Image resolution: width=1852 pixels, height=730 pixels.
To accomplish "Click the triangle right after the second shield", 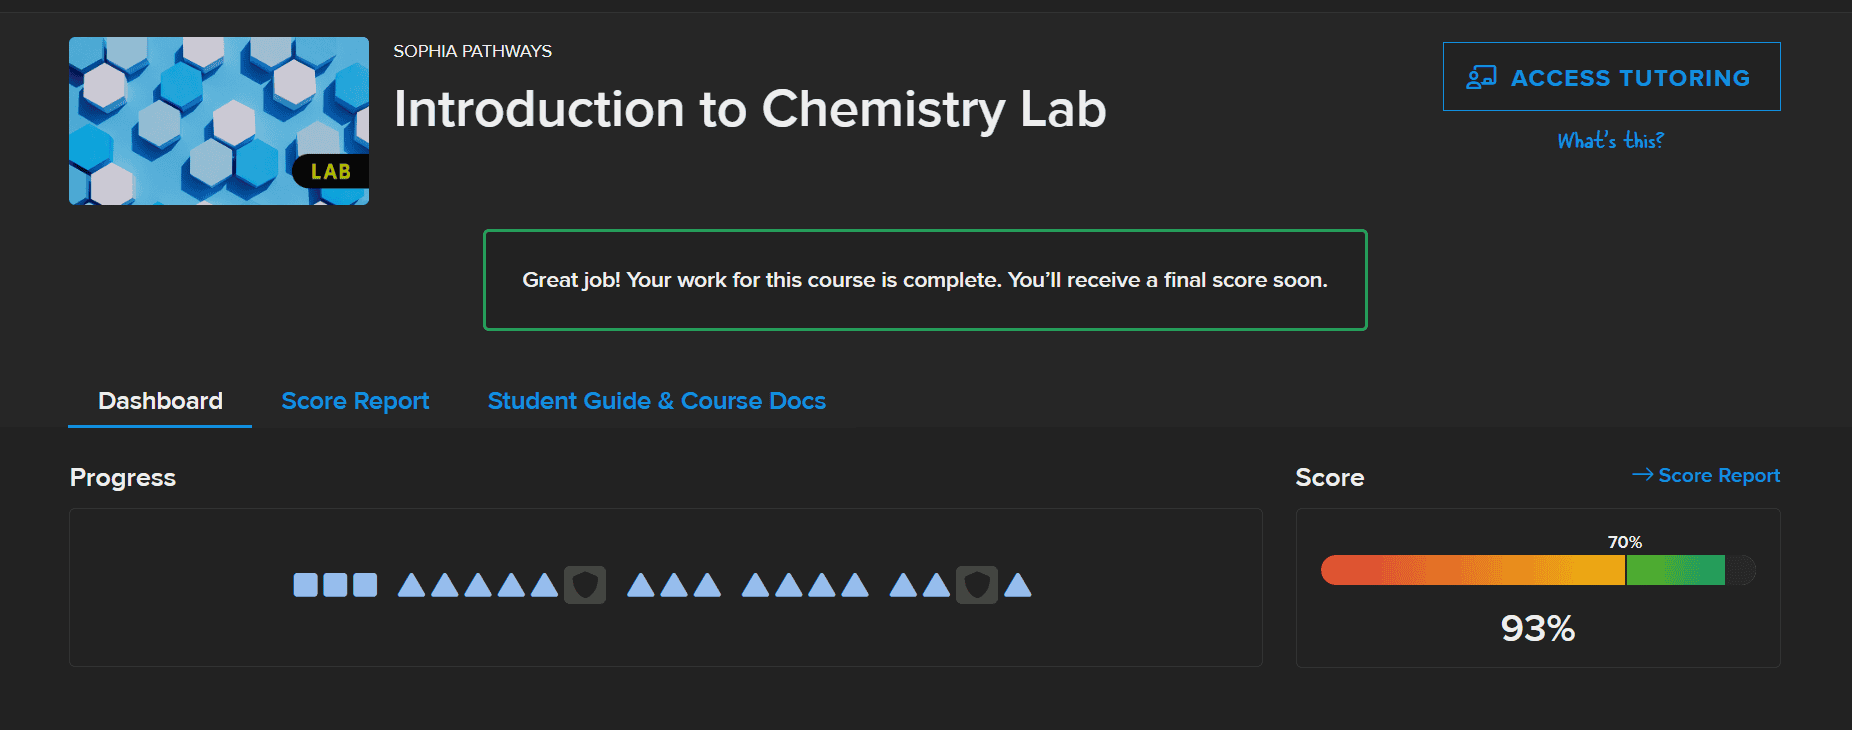I will coord(1016,584).
